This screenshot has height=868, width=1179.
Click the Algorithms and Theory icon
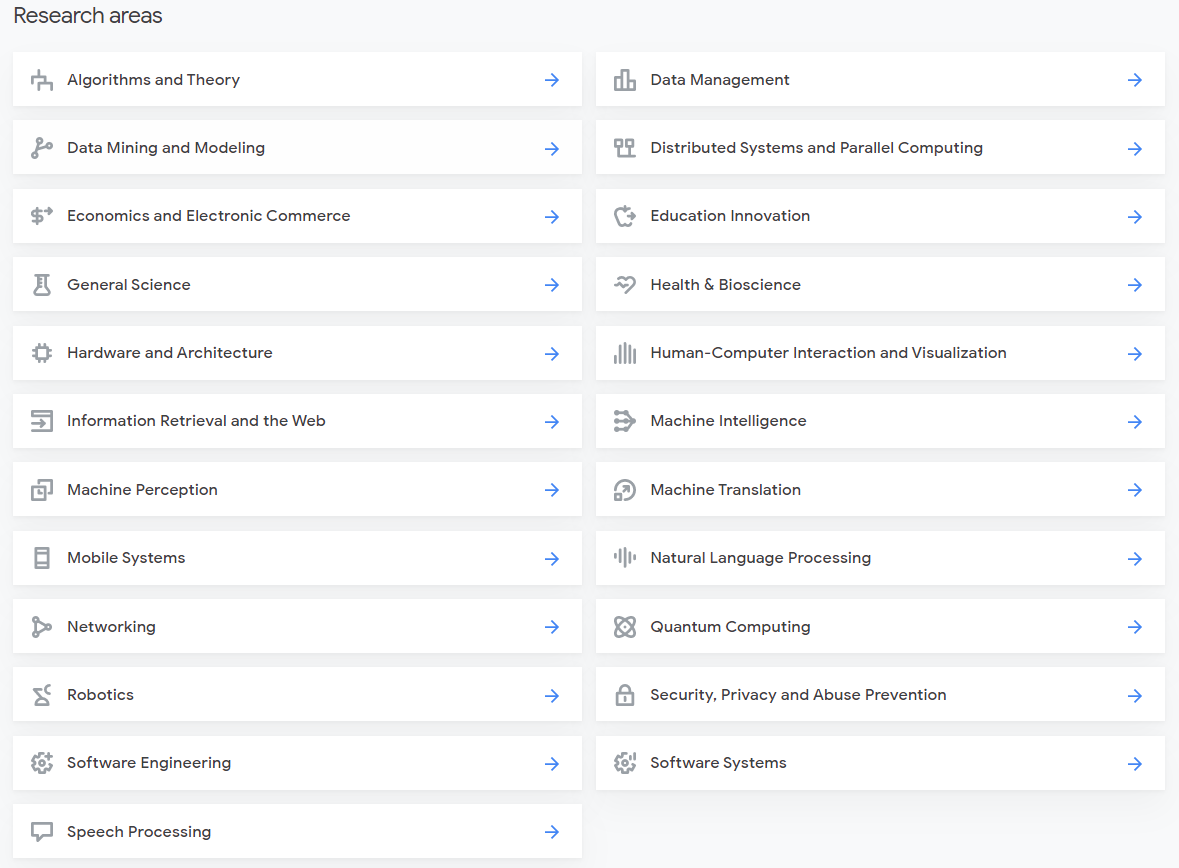[x=41, y=80]
